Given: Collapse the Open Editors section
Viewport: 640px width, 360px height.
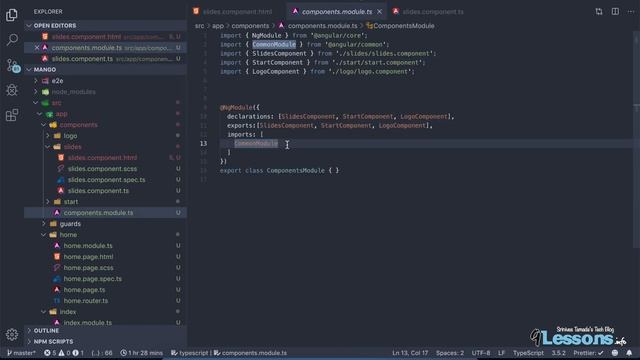Looking at the screenshot, I should point(105,25).
